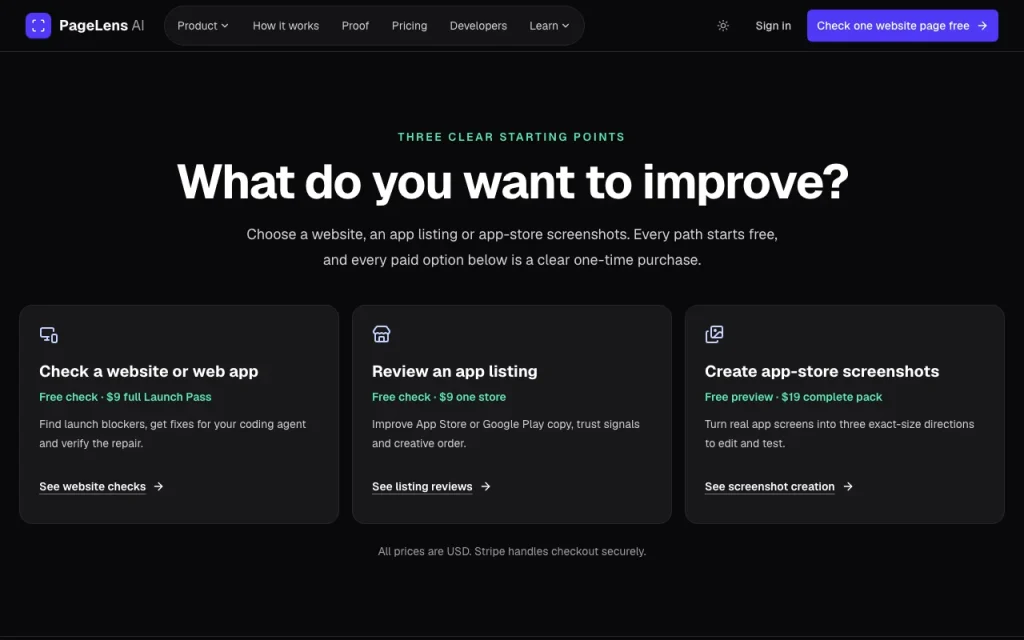The height and width of the screenshot is (640, 1024).
Task: Click the Sign in link
Action: [773, 25]
